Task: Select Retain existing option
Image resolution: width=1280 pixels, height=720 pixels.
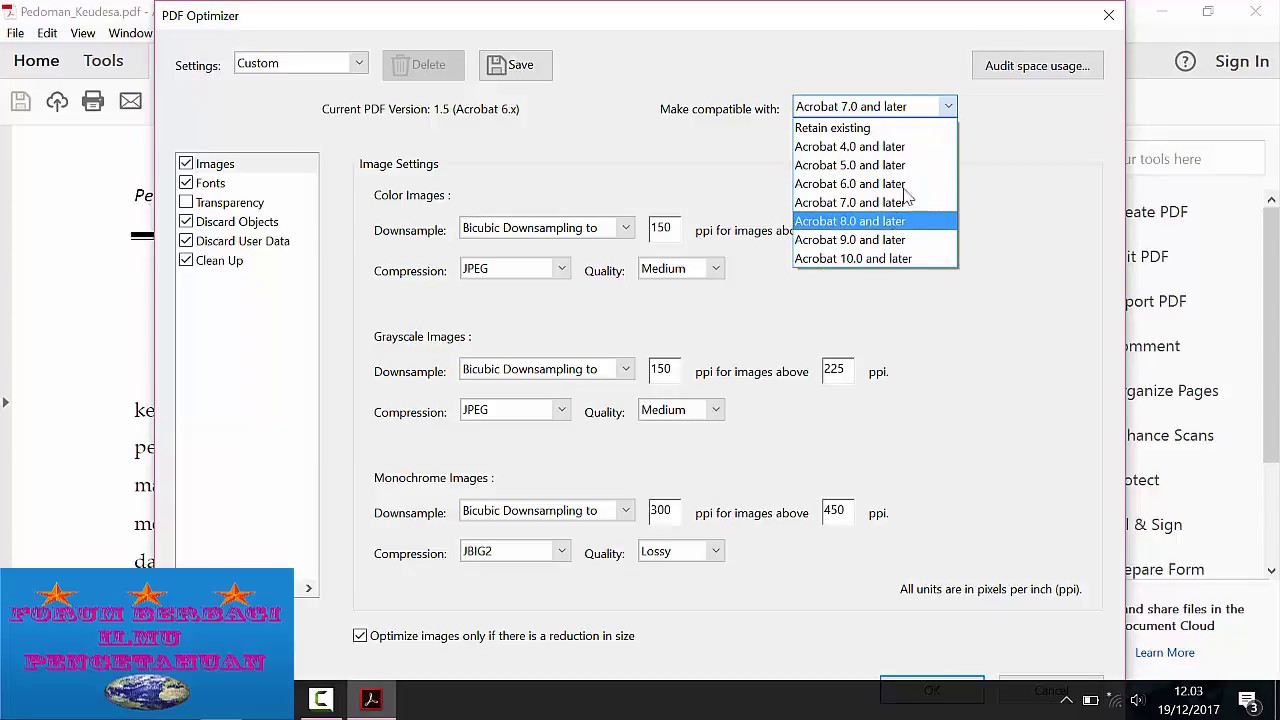Action: [875, 128]
